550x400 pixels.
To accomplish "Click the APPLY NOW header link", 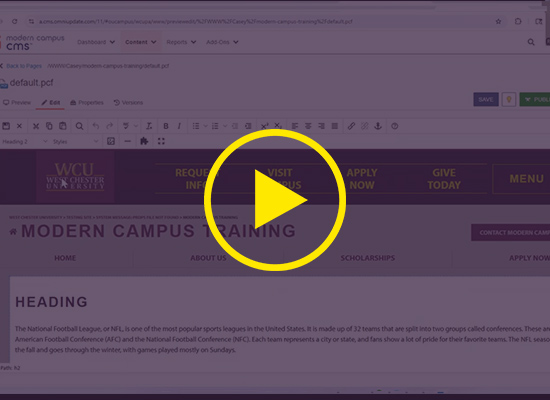I will pos(362,179).
